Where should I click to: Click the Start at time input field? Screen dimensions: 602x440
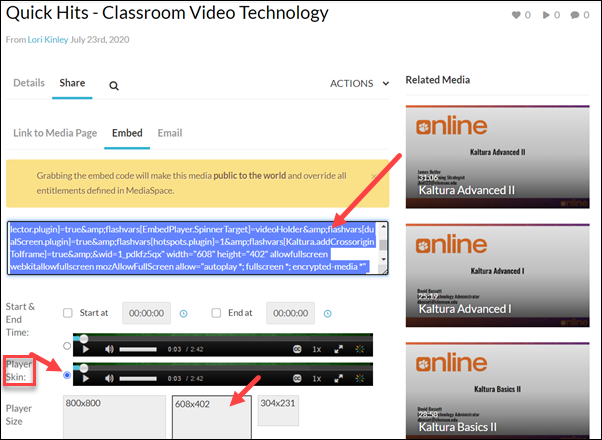(x=146, y=313)
